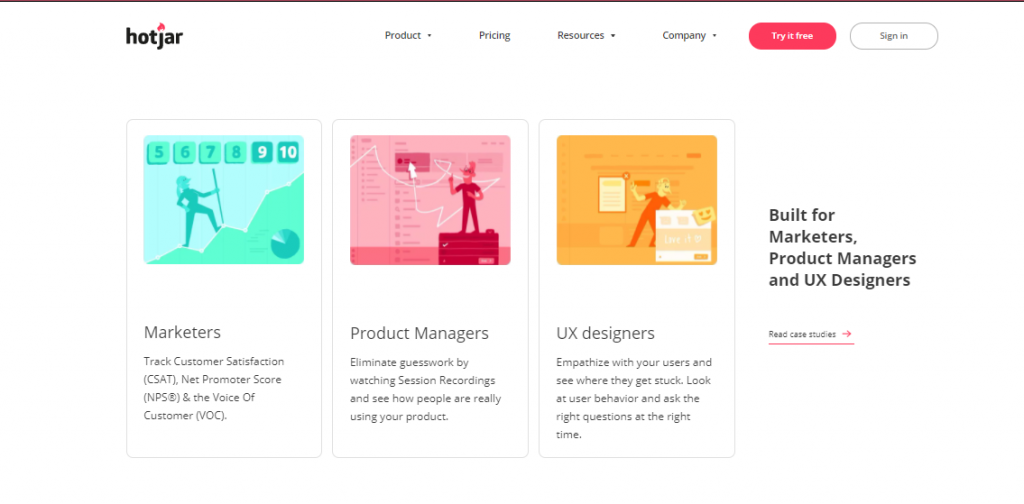Open the UX designers illustration thumbnail

coord(637,200)
